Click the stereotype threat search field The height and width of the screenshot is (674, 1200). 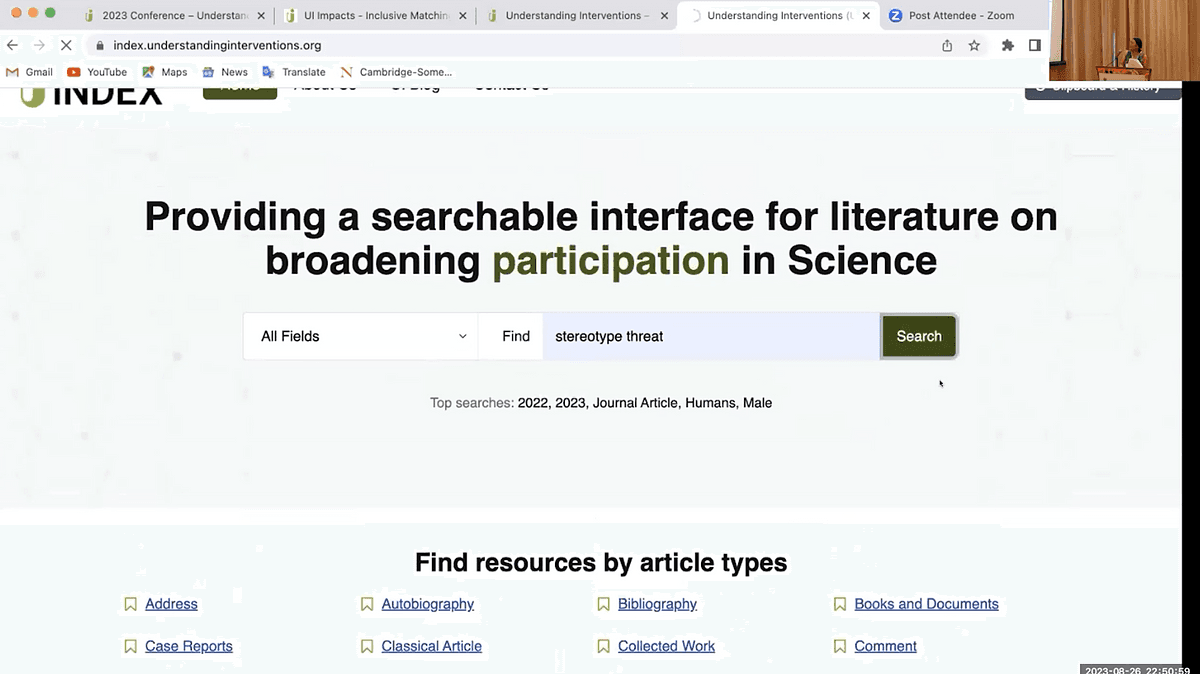click(711, 336)
